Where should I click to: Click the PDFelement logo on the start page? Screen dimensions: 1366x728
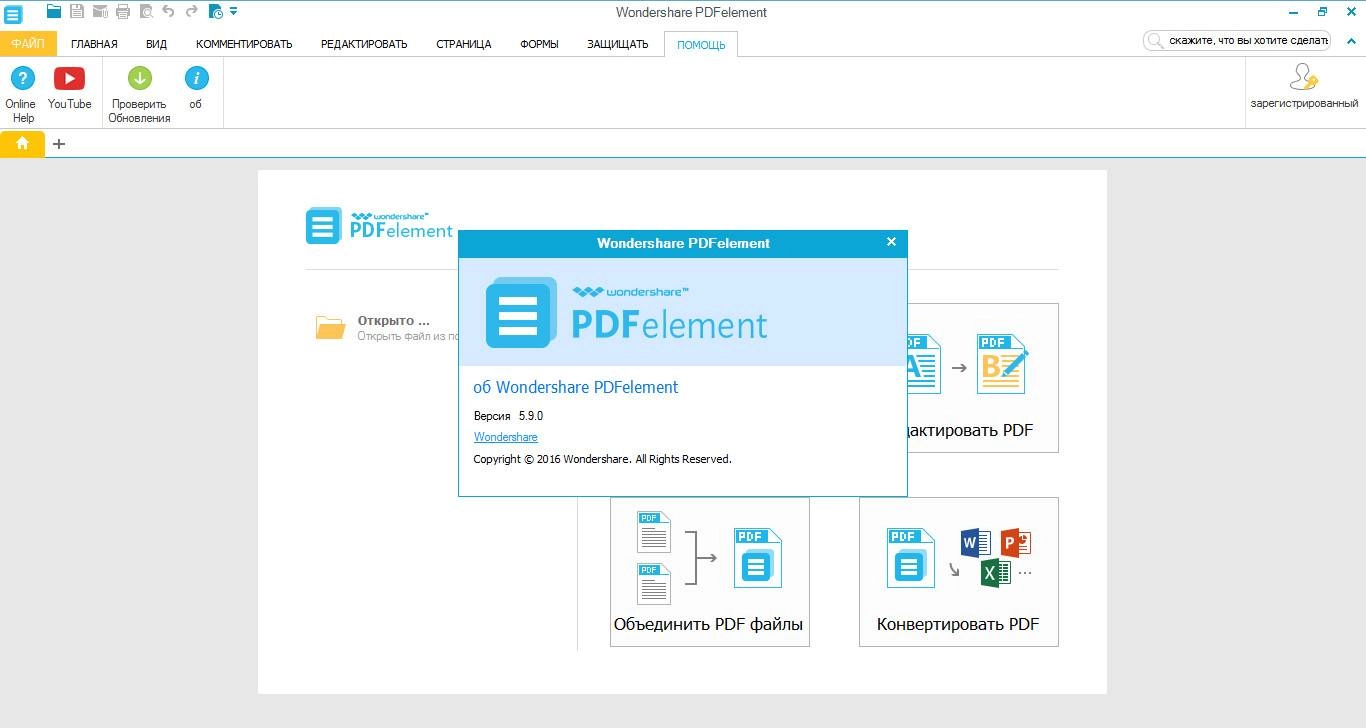click(x=379, y=226)
